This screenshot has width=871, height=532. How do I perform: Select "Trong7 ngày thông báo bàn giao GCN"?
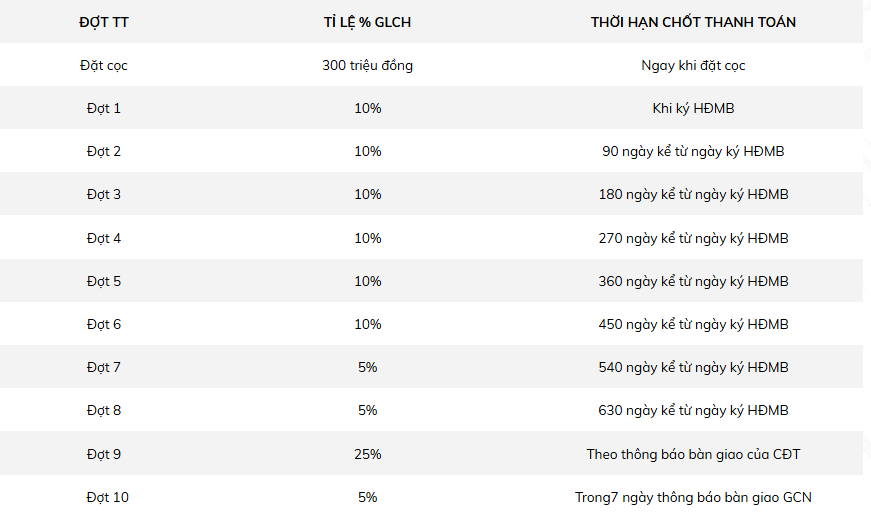(x=693, y=497)
